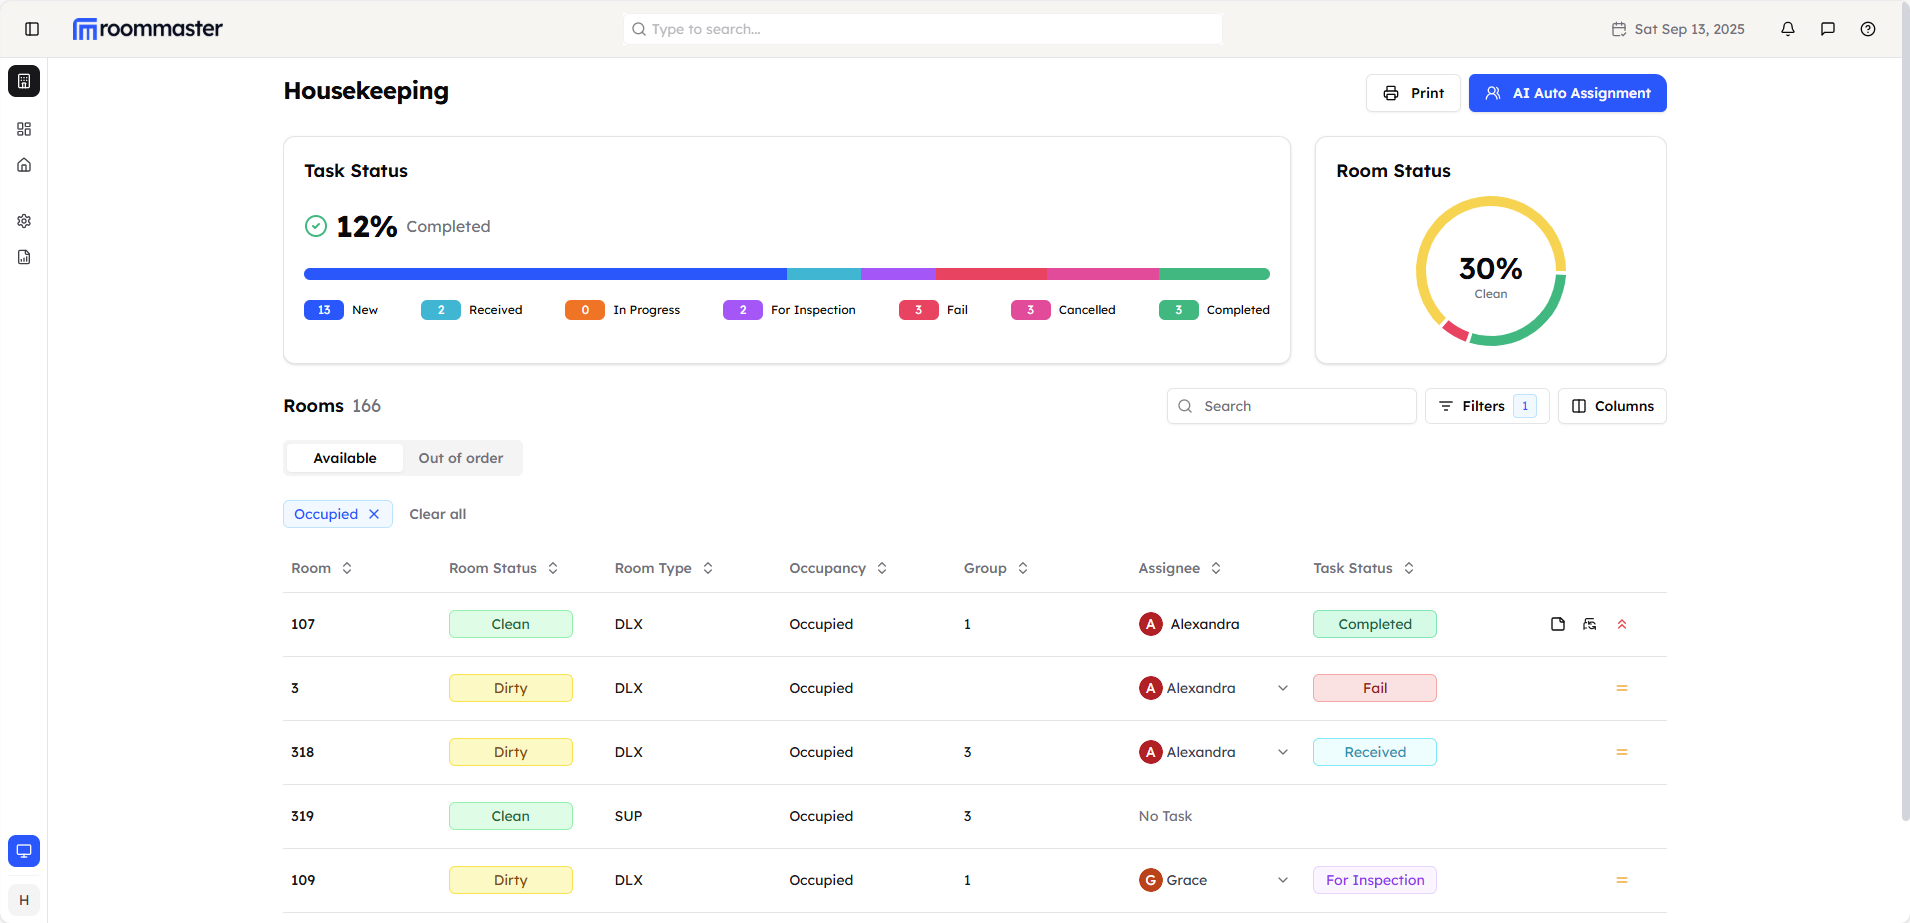Image resolution: width=1910 pixels, height=923 pixels.
Task: Expand Grace's assignee dropdown for room 109
Action: pos(1283,880)
